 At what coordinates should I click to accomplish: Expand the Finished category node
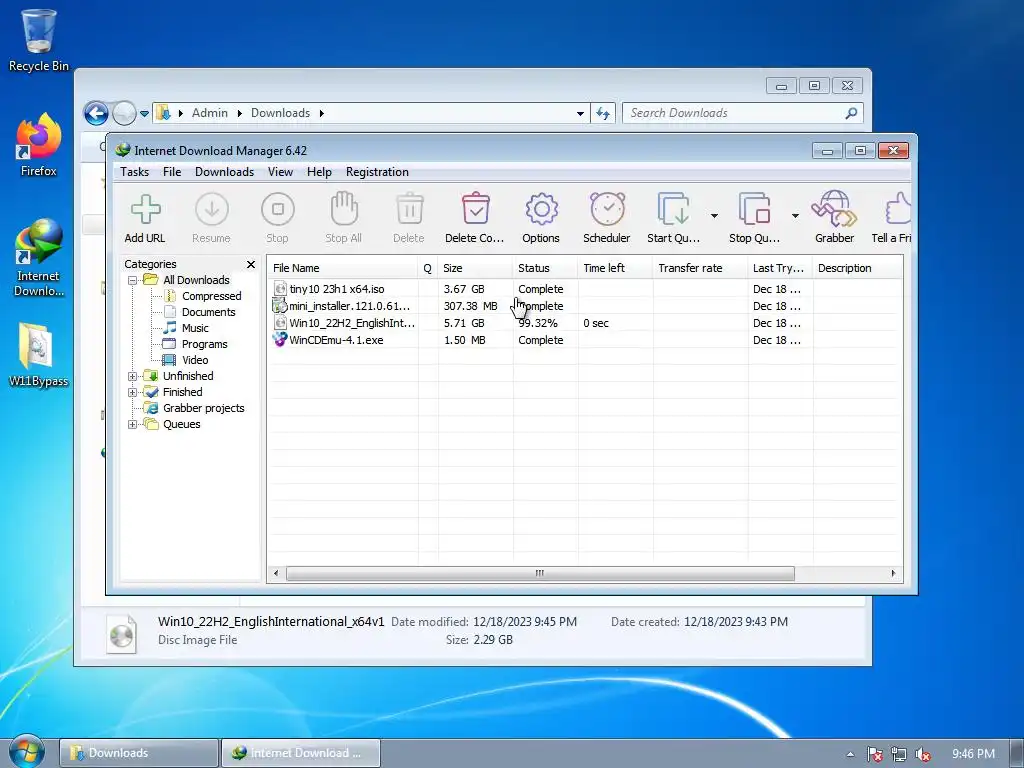133,392
